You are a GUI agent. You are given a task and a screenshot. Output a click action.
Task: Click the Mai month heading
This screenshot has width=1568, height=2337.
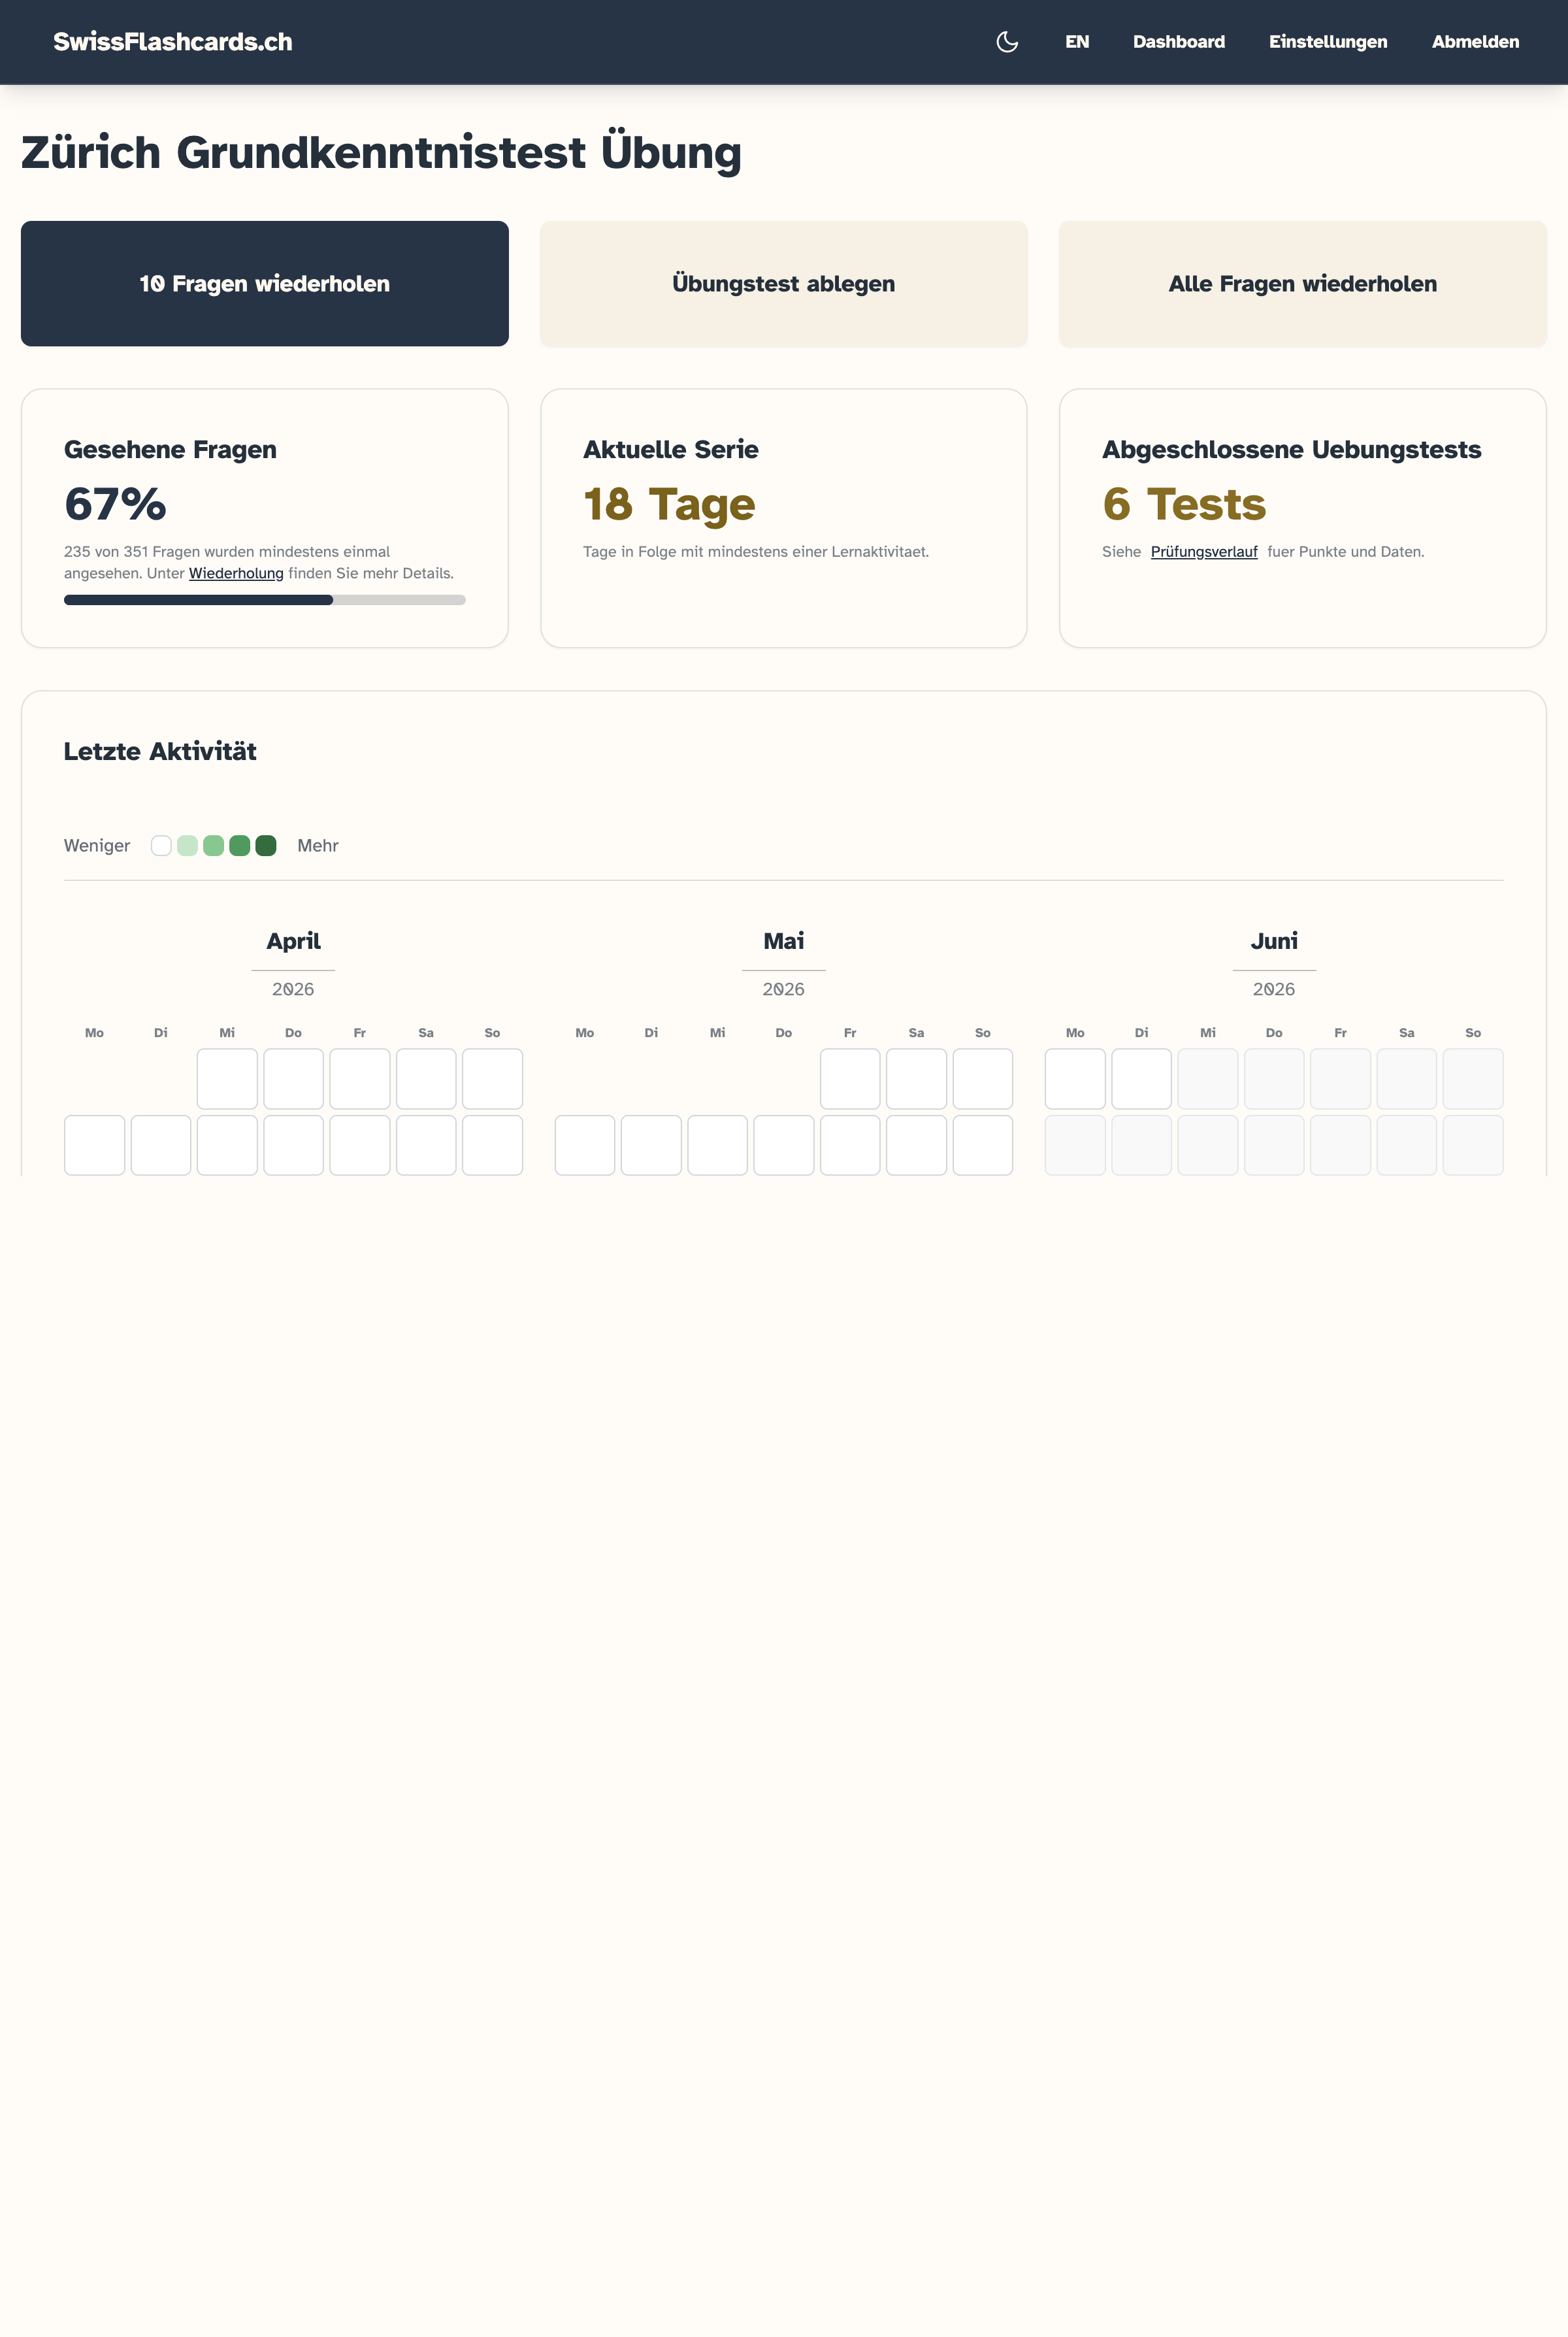(x=784, y=941)
